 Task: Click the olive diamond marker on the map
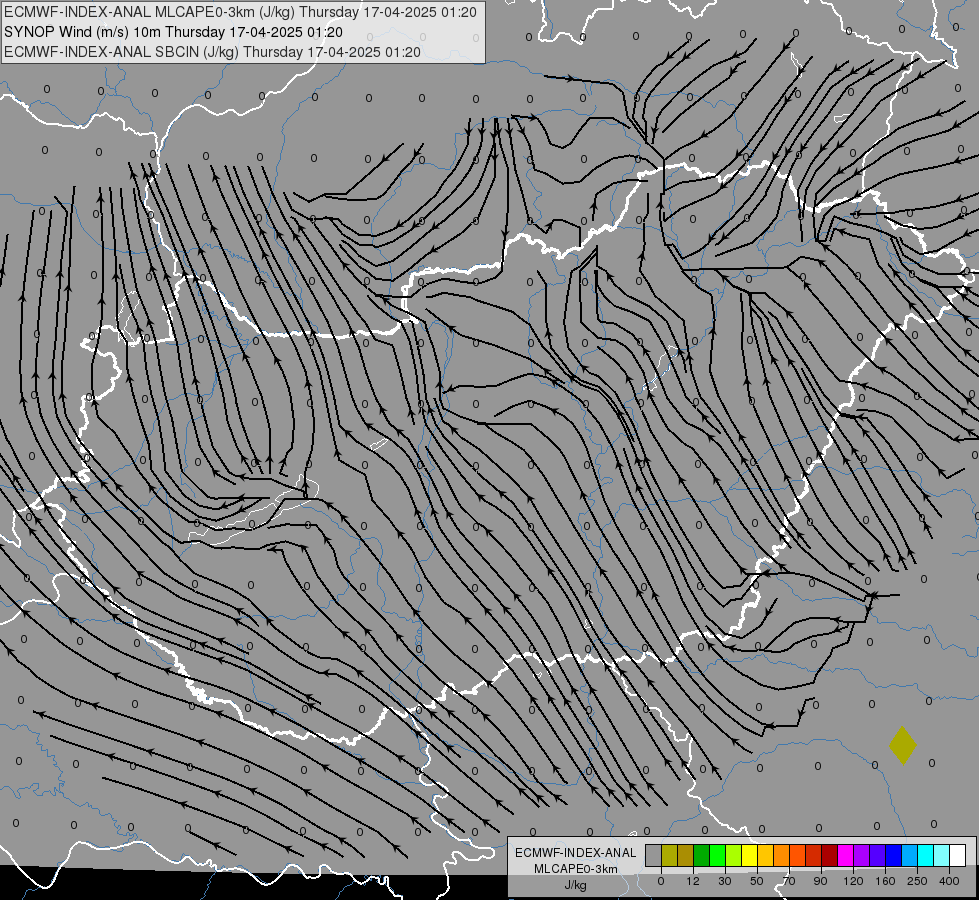click(903, 745)
